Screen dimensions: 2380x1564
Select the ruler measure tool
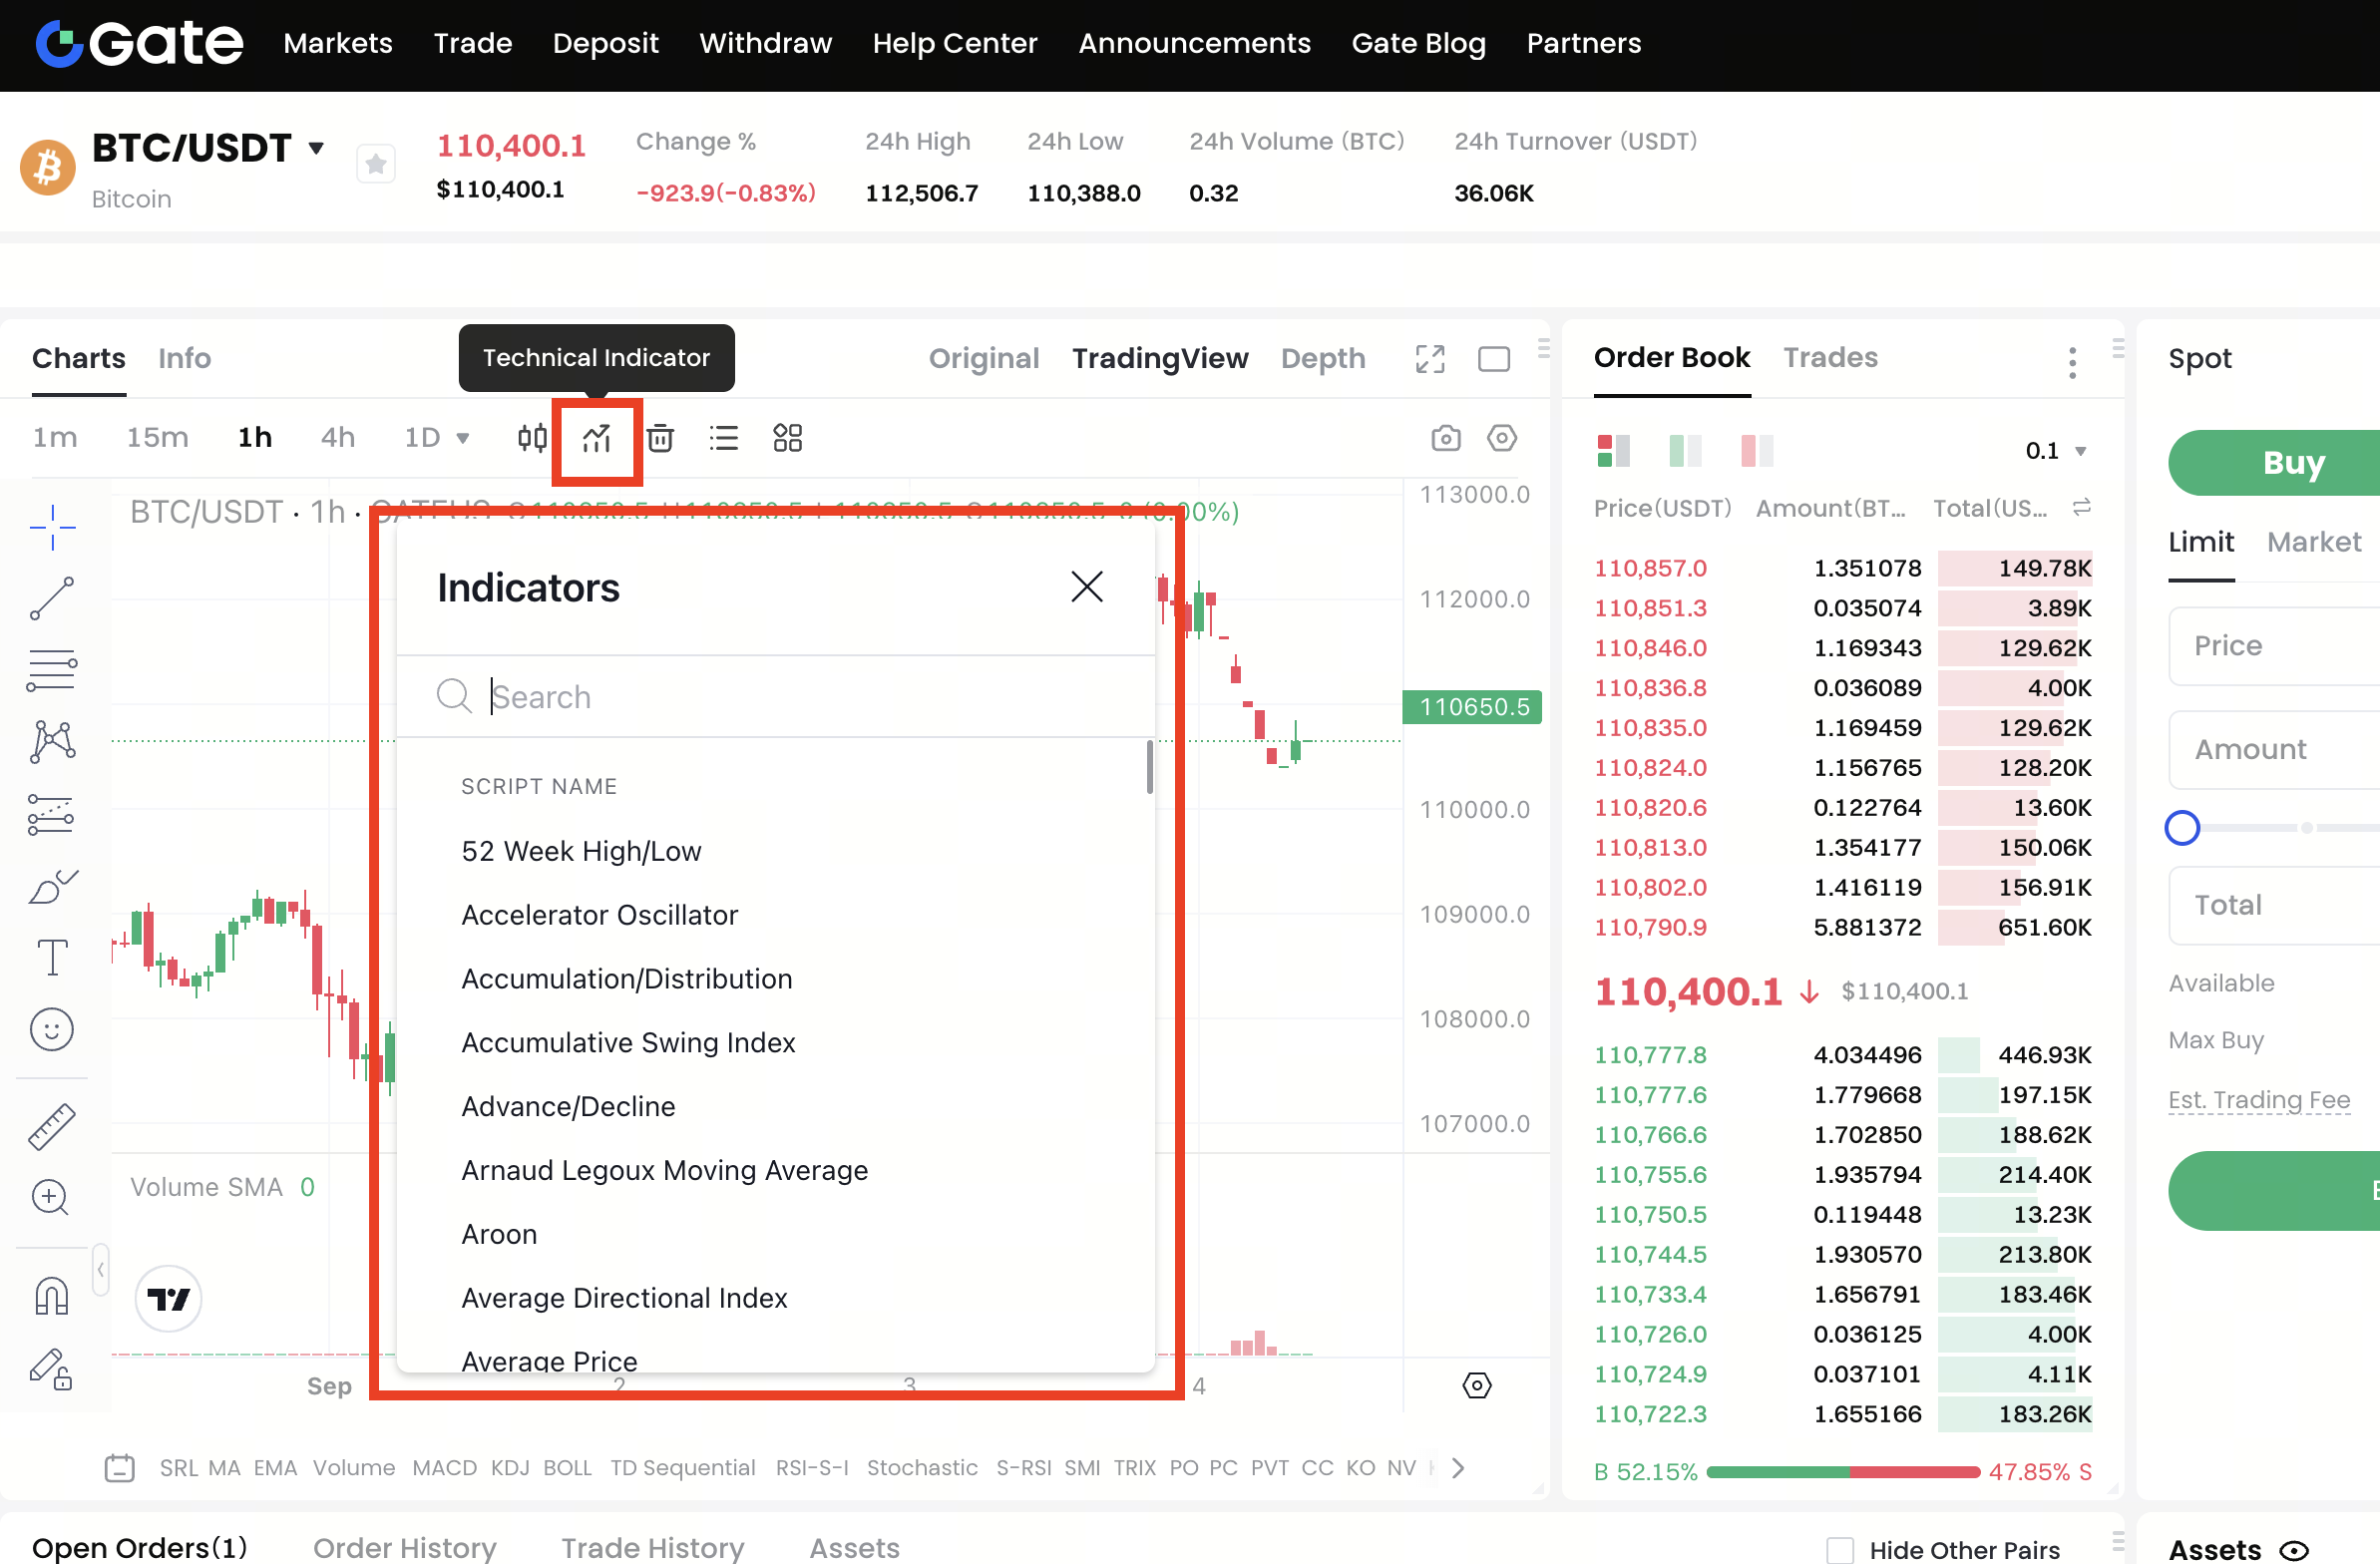[52, 1127]
